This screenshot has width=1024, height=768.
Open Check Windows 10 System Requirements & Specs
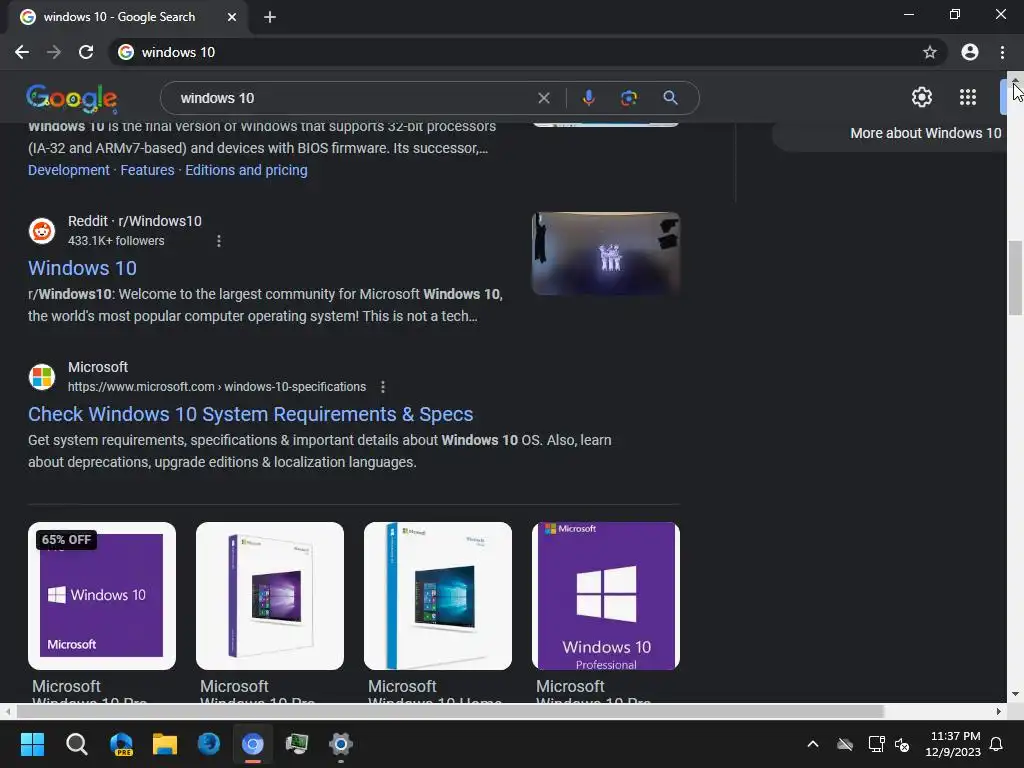point(251,414)
